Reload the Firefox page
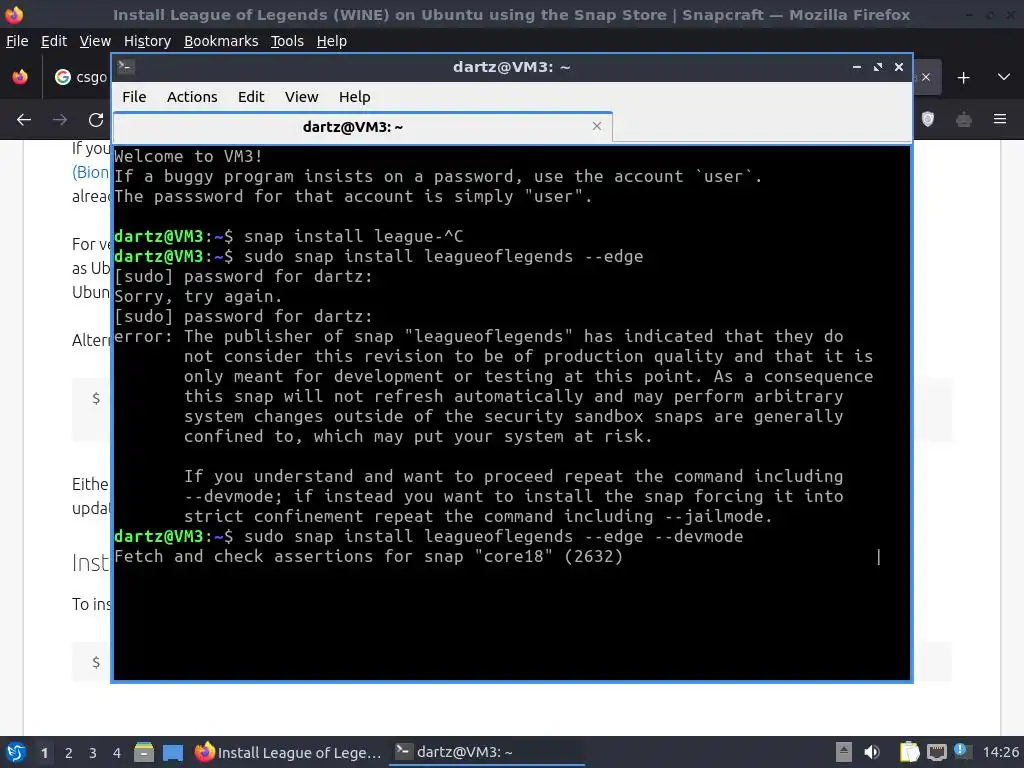 coord(96,120)
